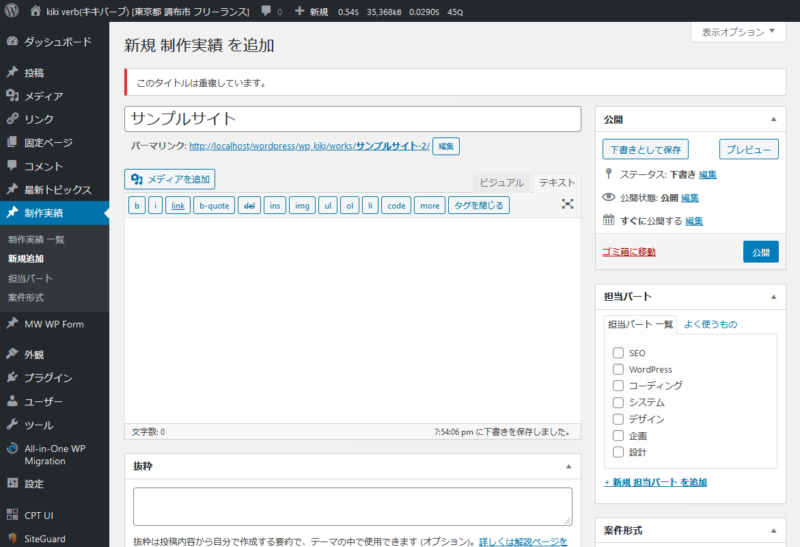Open the 外観 appearance menu
The height and width of the screenshot is (547, 800).
pos(34,354)
